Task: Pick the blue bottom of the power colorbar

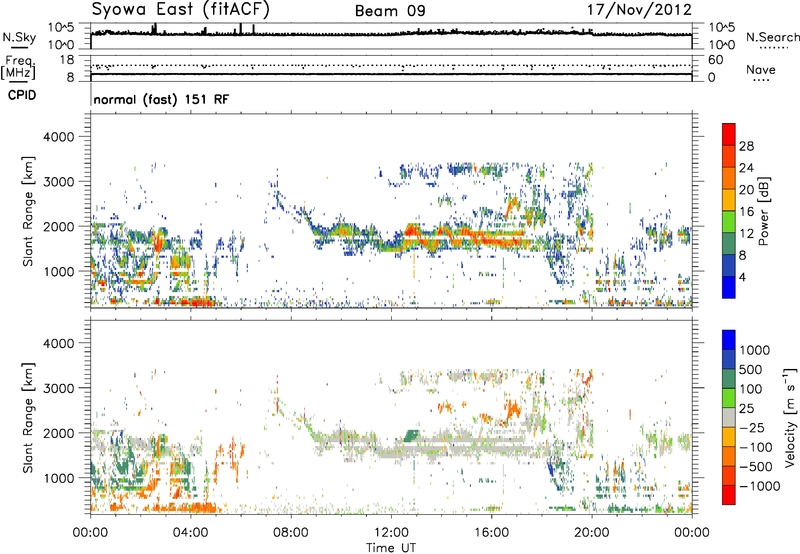Action: (x=729, y=287)
